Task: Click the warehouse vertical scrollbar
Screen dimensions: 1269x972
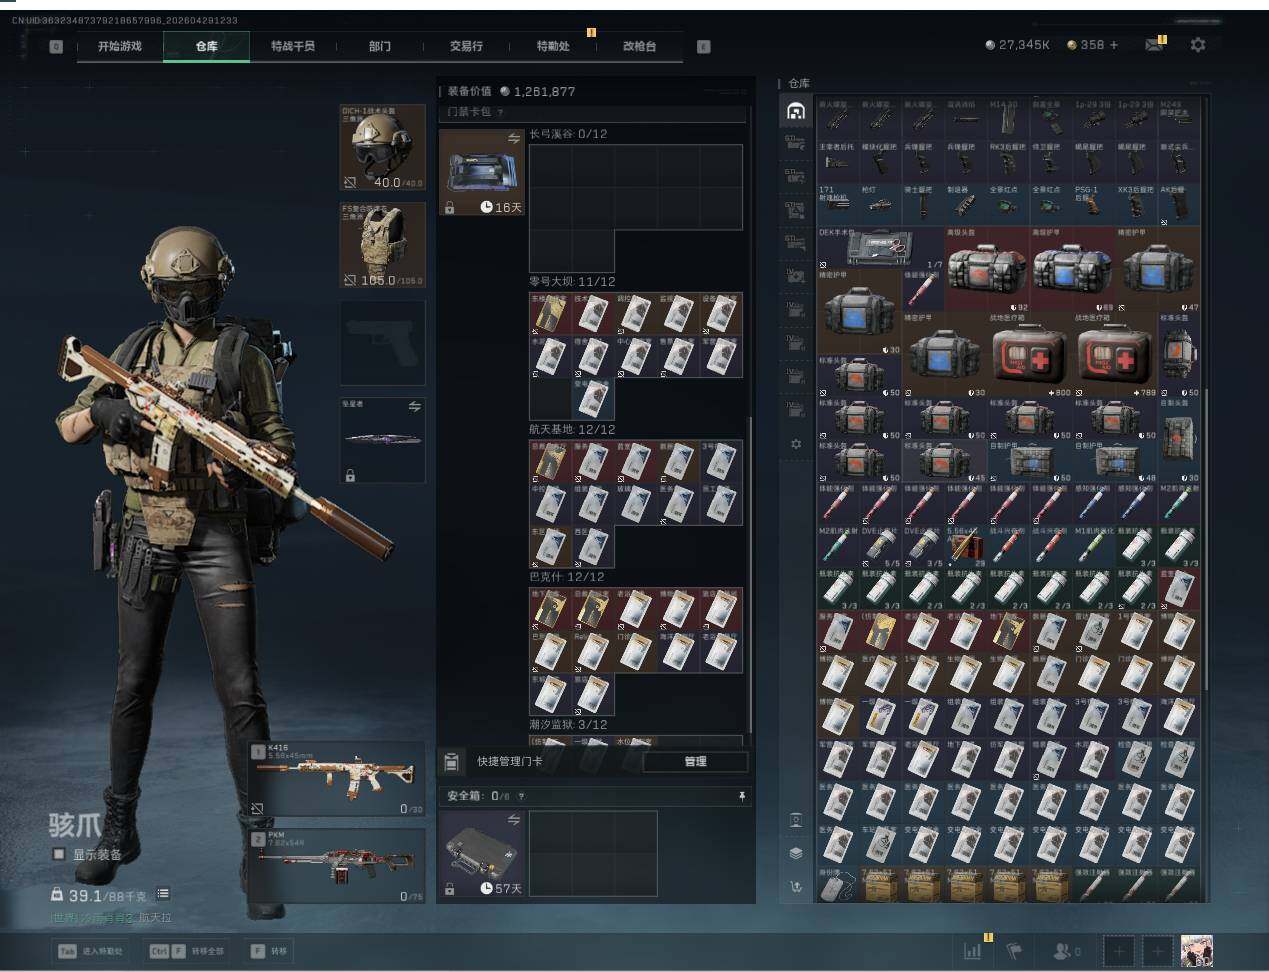Action: 1204,540
